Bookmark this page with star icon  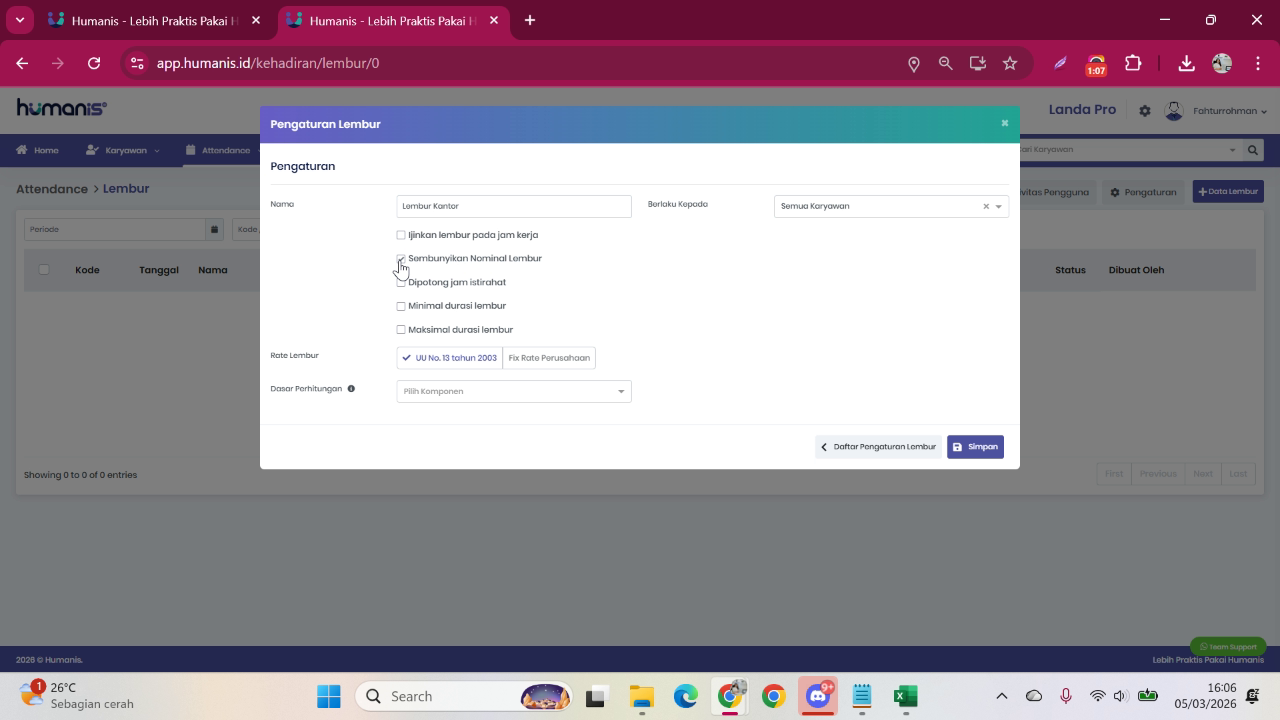click(x=1010, y=63)
